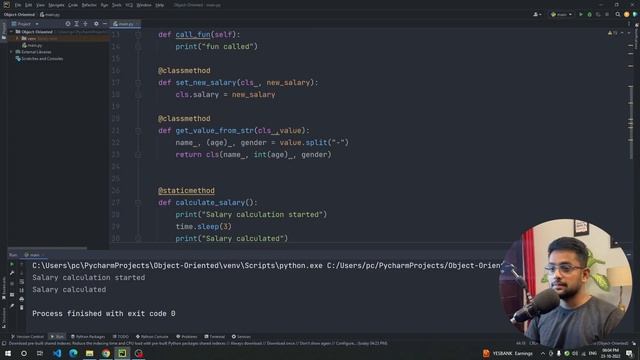Open Project panel settings gear
This screenshot has height=360, width=640.
pos(96,24)
